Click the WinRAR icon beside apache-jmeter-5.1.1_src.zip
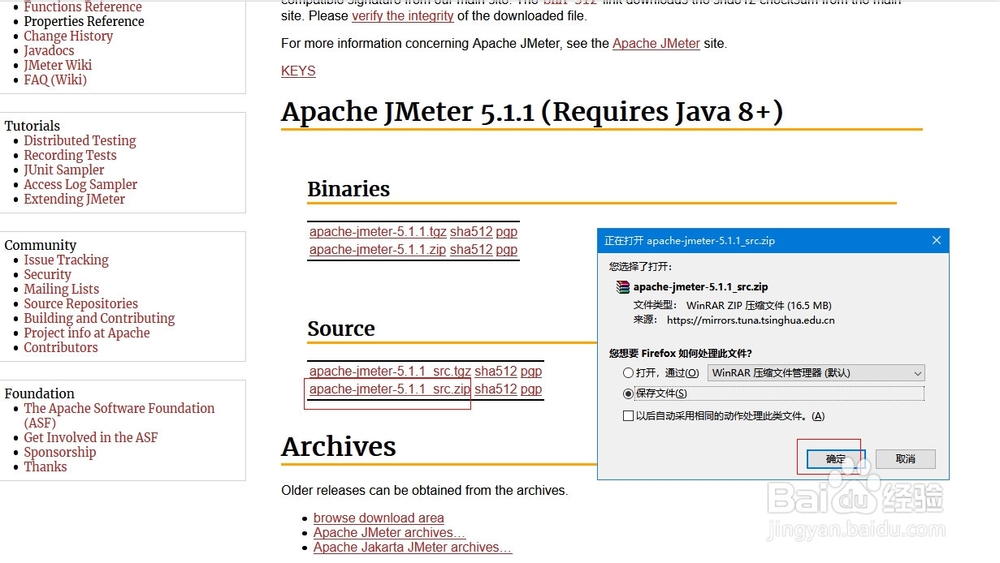This screenshot has width=1000, height=563. pos(622,287)
